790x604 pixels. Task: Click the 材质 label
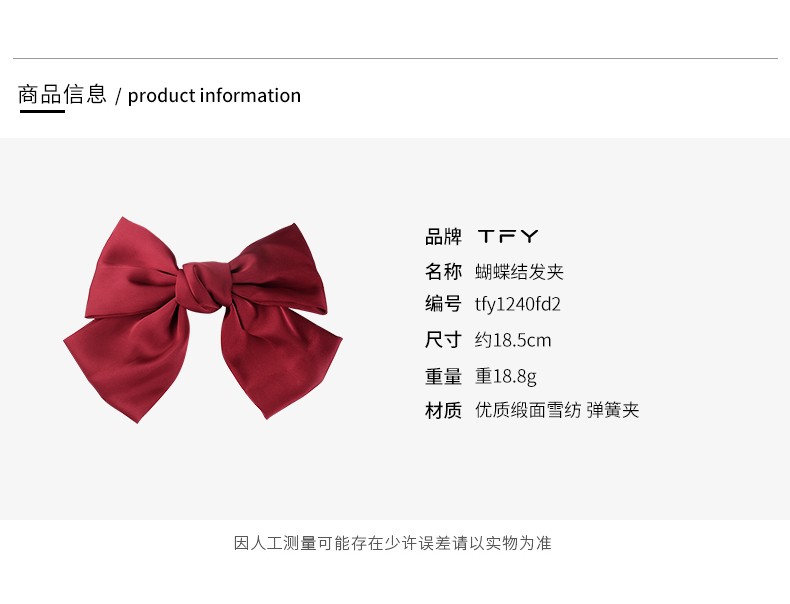443,411
